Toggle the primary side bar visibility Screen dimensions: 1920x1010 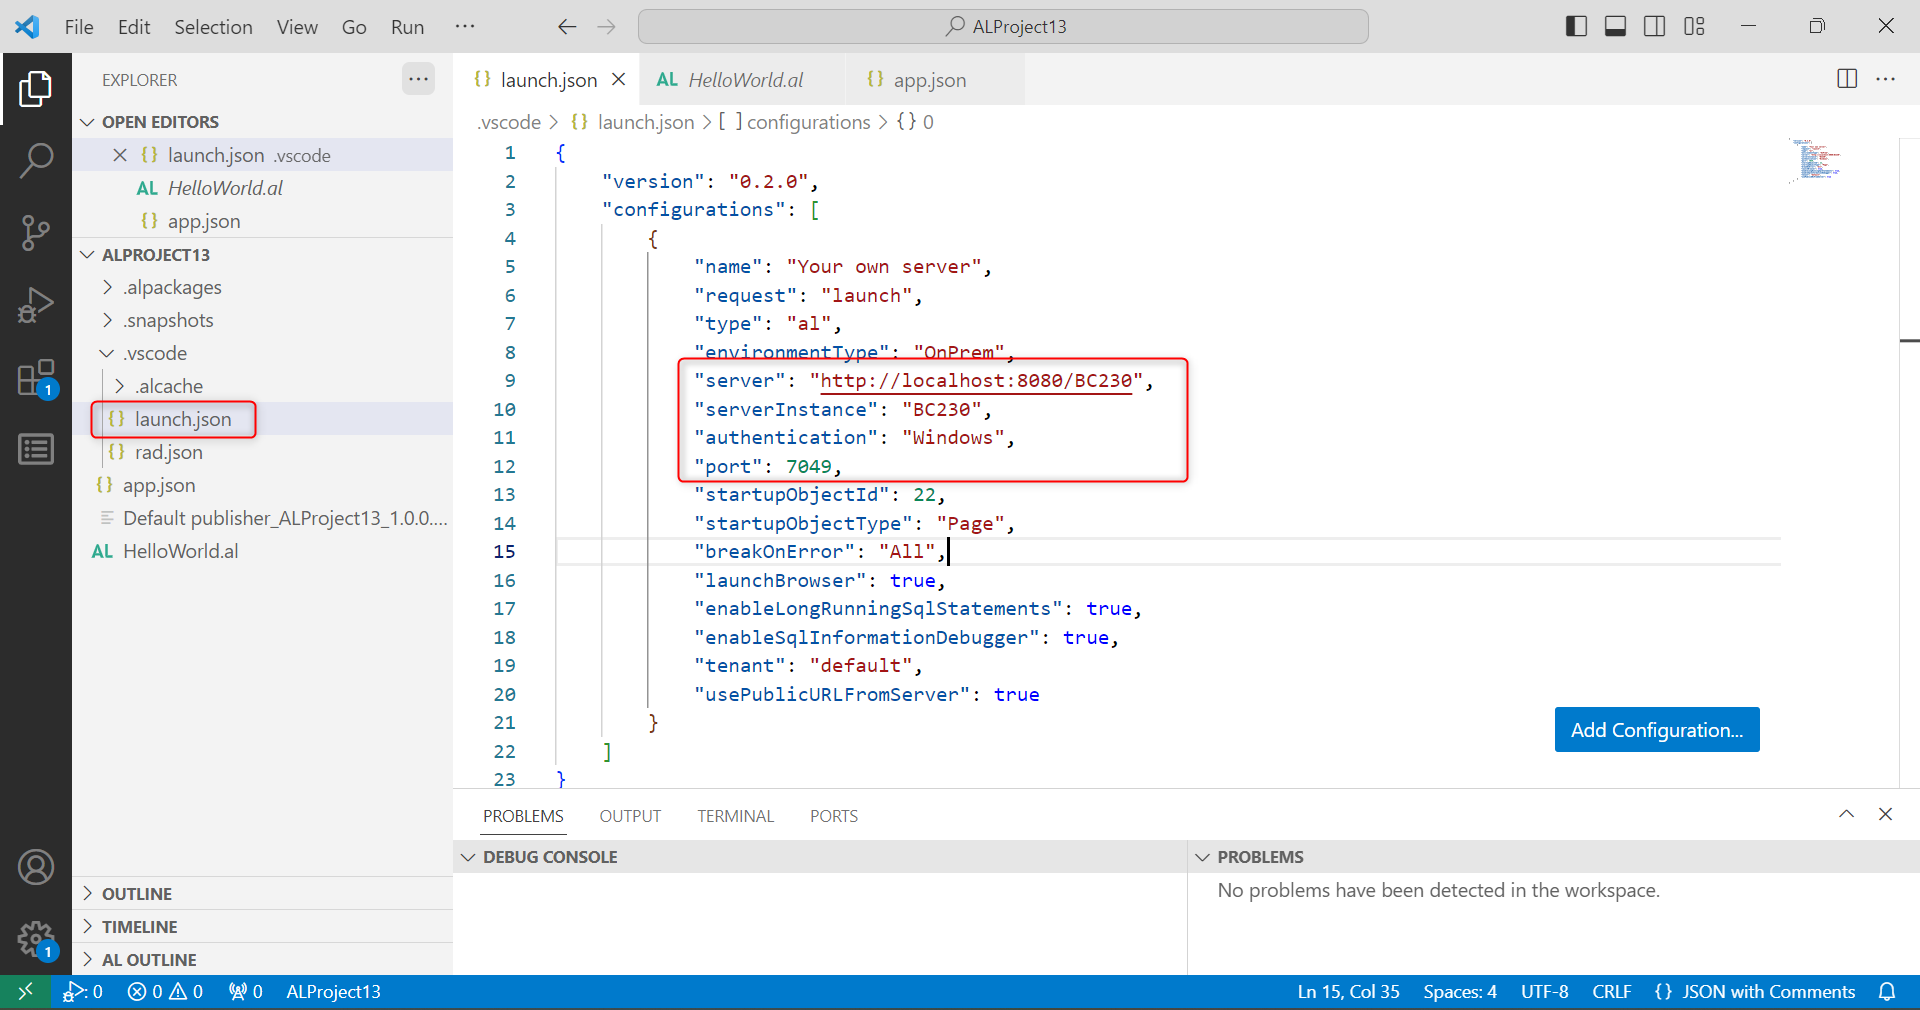1576,26
